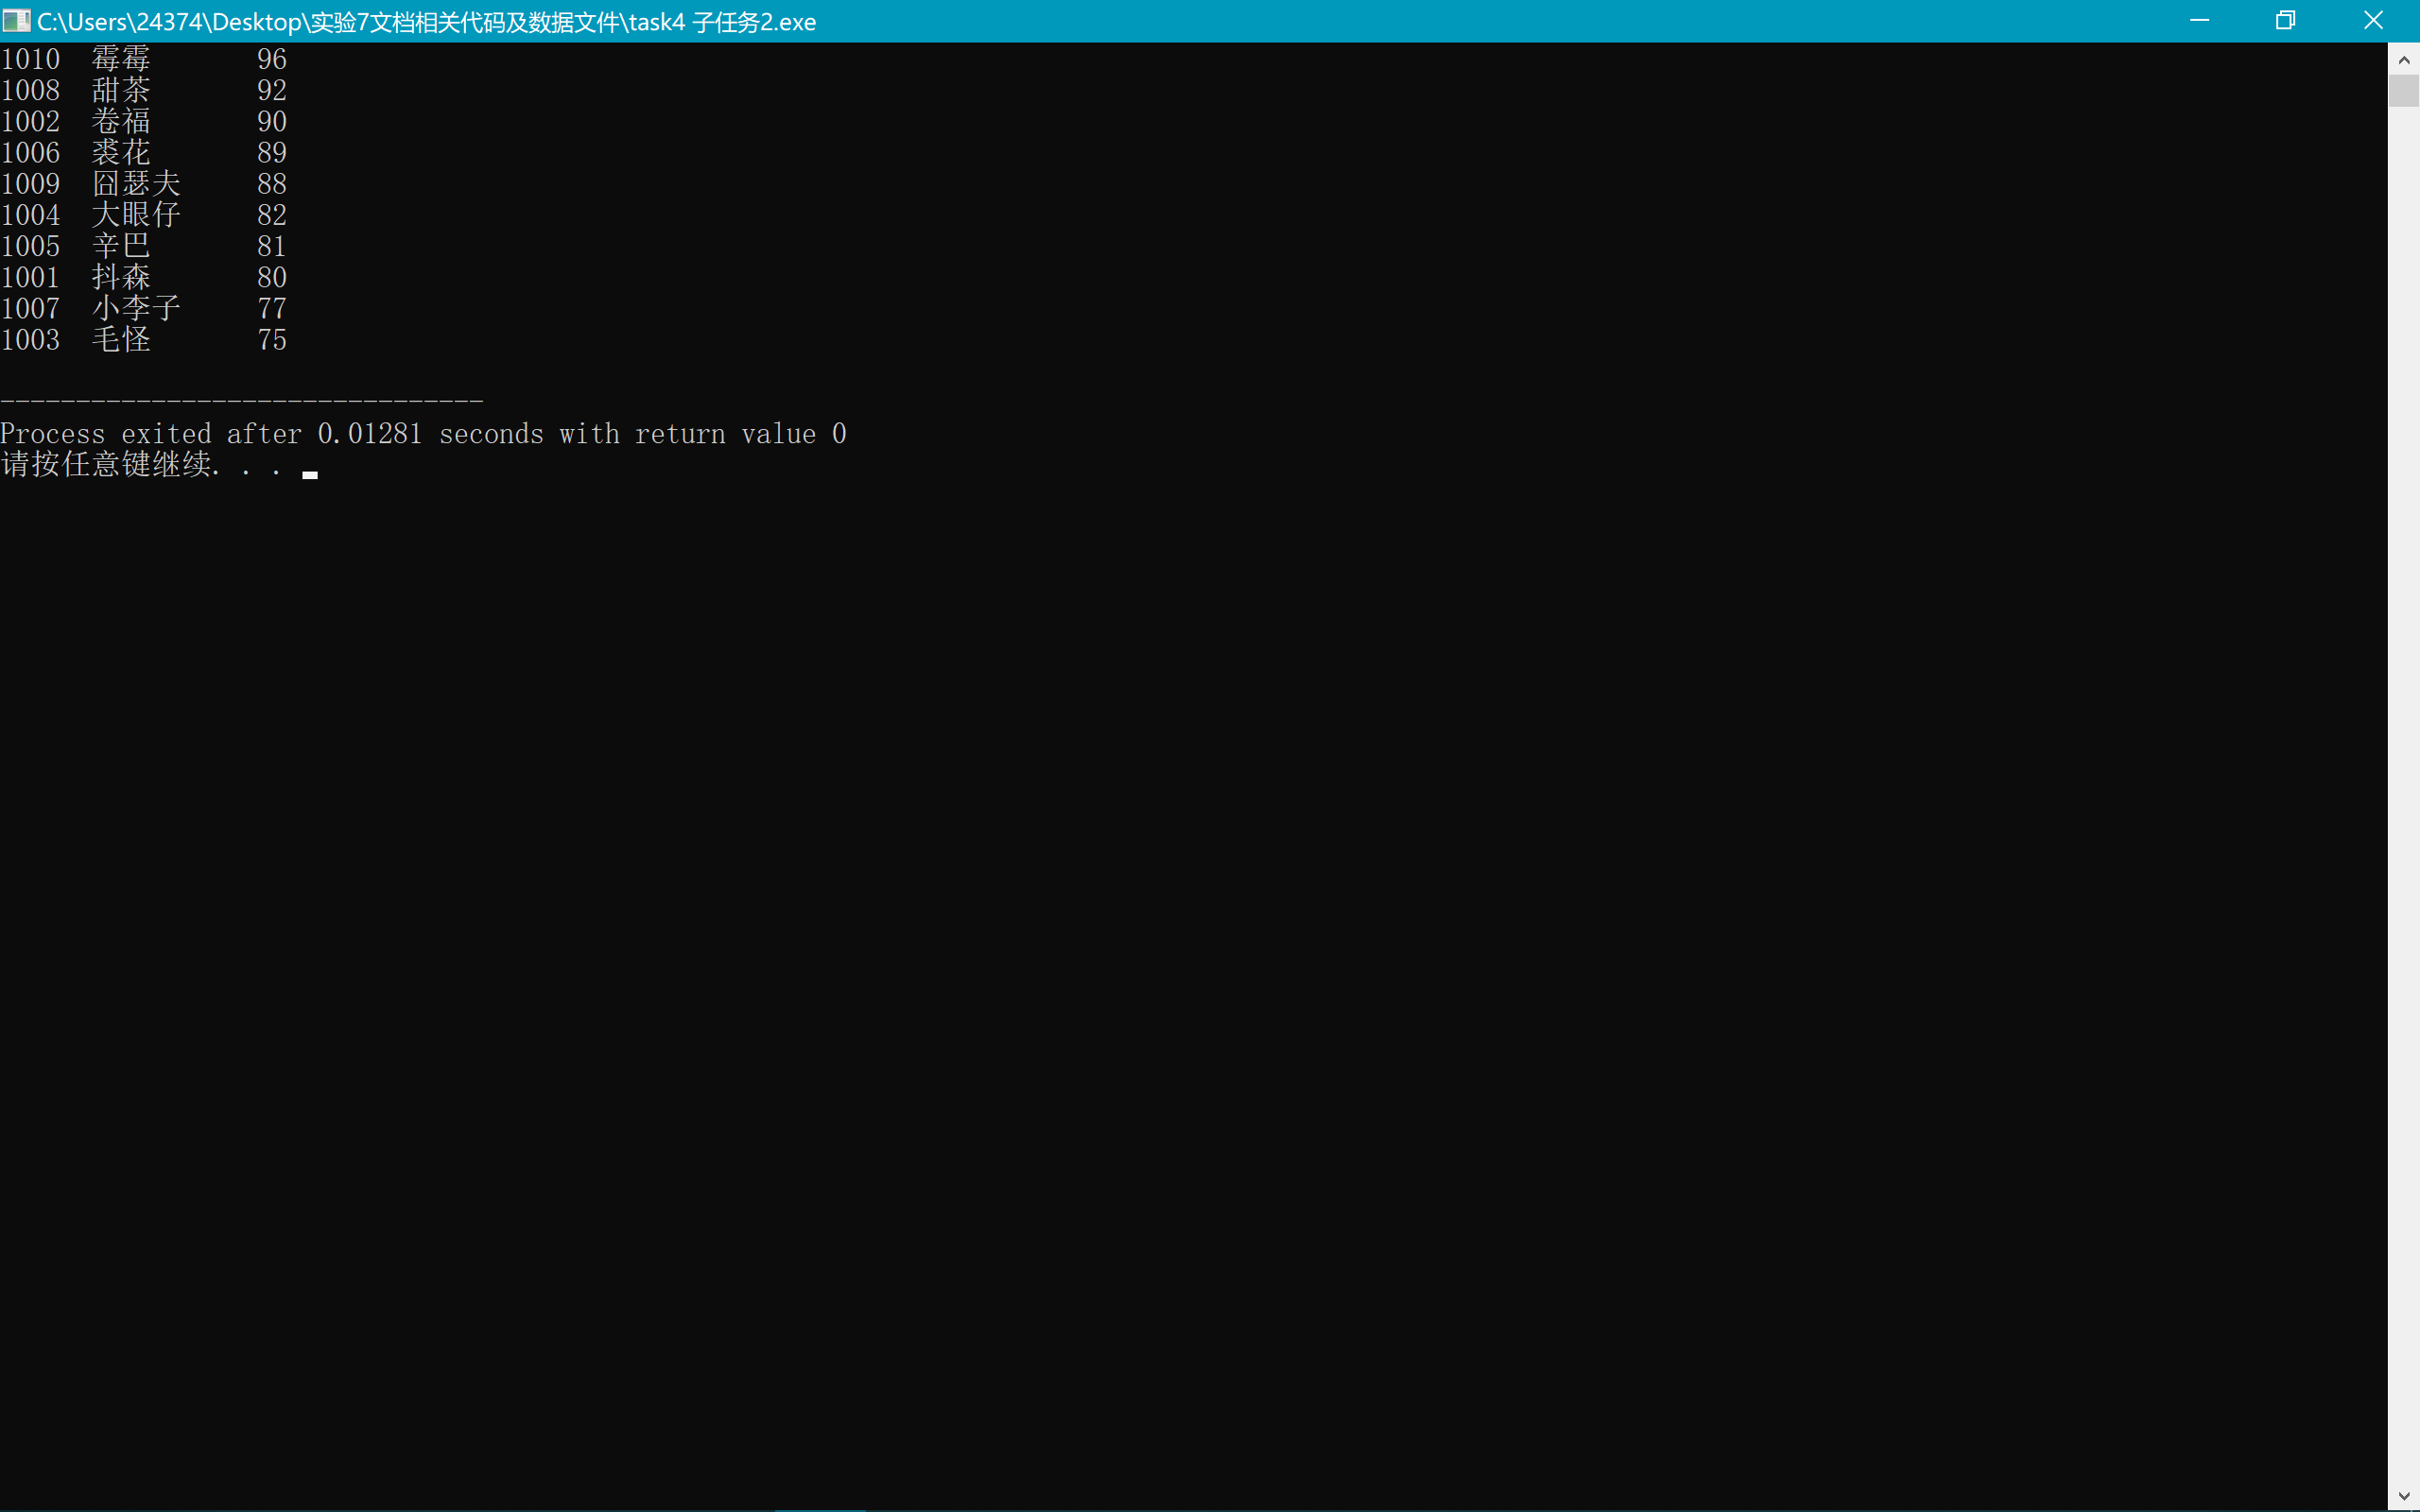Click the title bar path text

(x=426, y=22)
